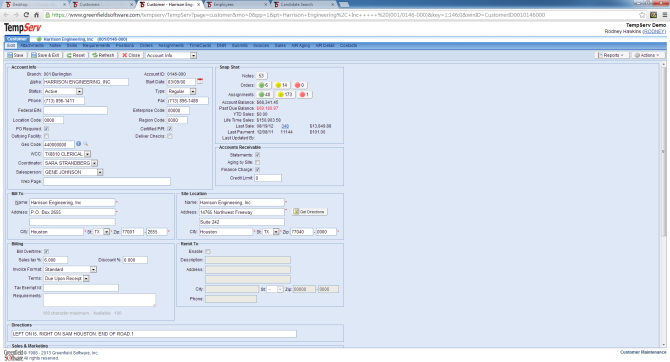Click the Credit Limit input field
This screenshot has height=362, width=670.
click(268, 178)
